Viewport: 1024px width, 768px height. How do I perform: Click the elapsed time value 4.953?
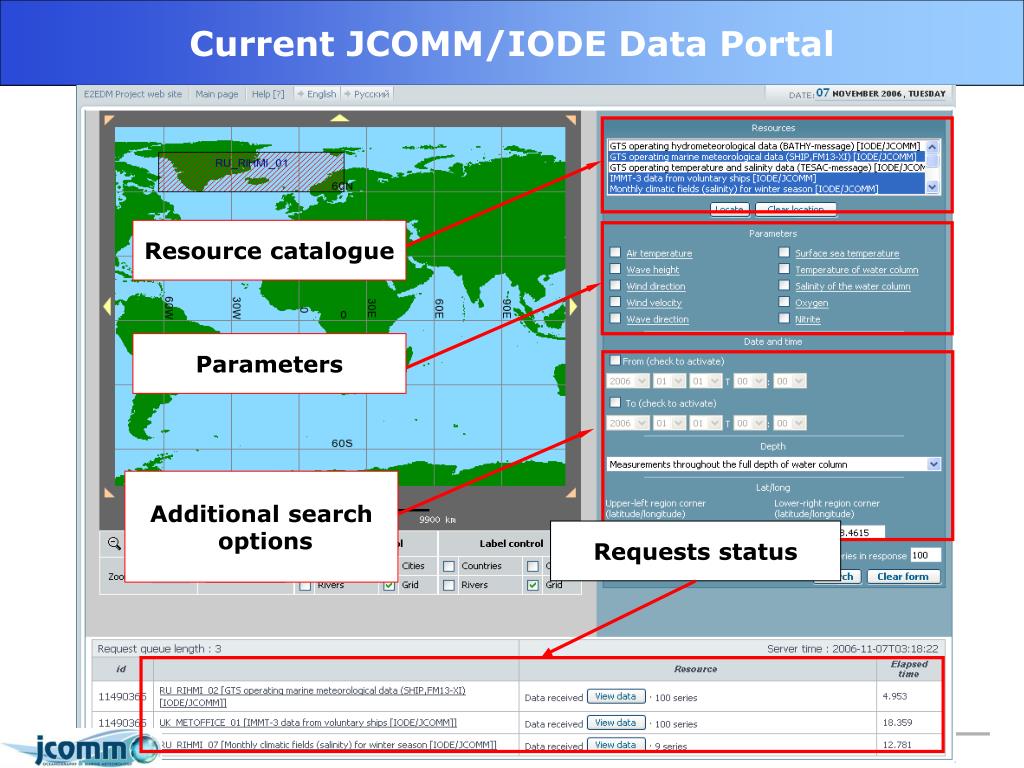pos(895,696)
